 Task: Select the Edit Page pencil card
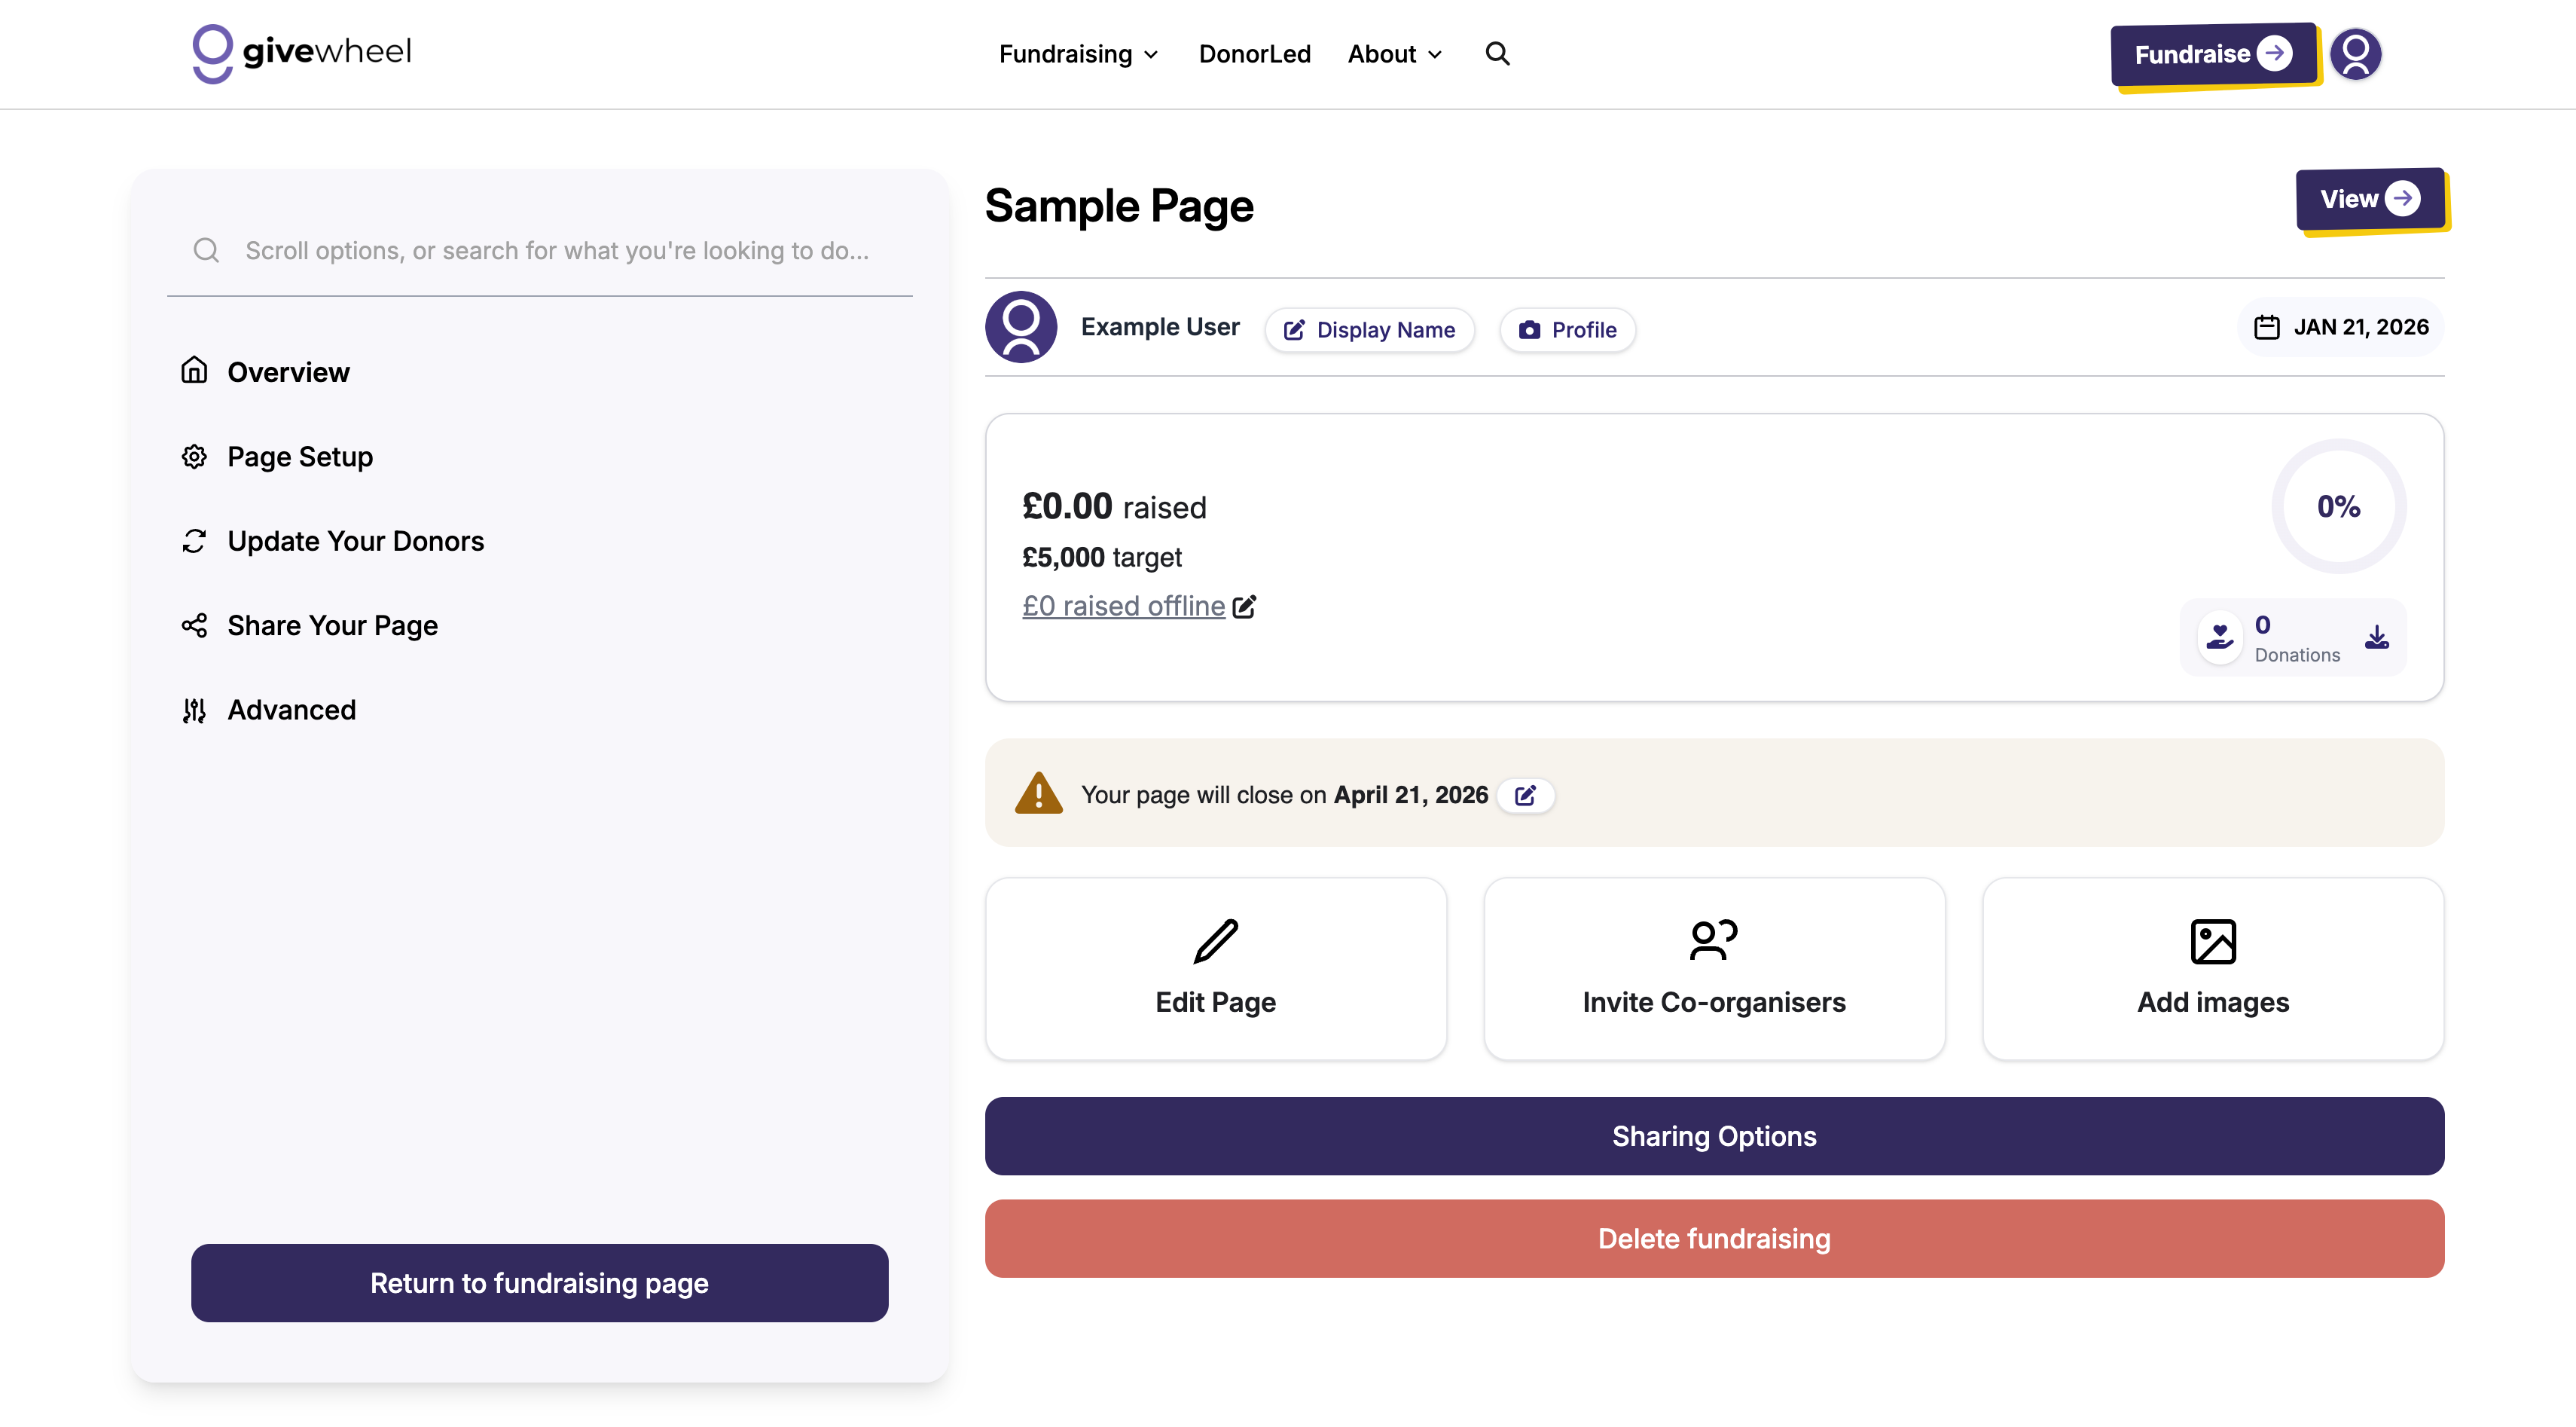(1215, 968)
